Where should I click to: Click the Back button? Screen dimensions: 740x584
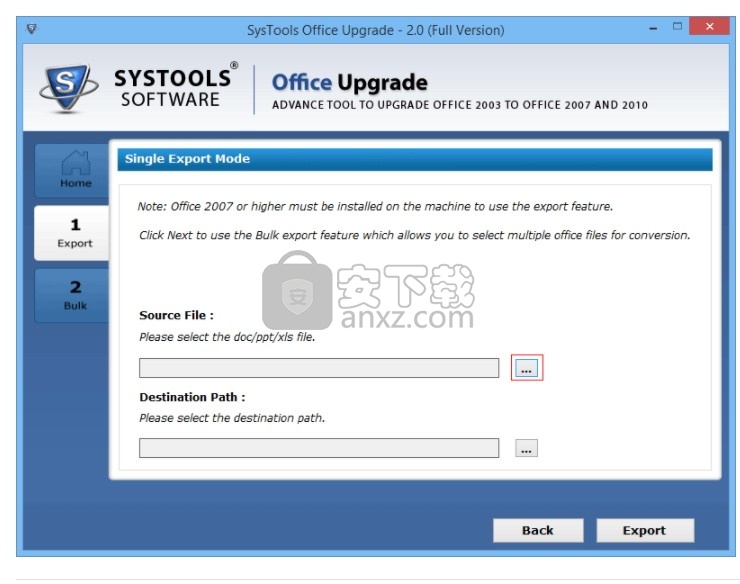click(x=538, y=530)
